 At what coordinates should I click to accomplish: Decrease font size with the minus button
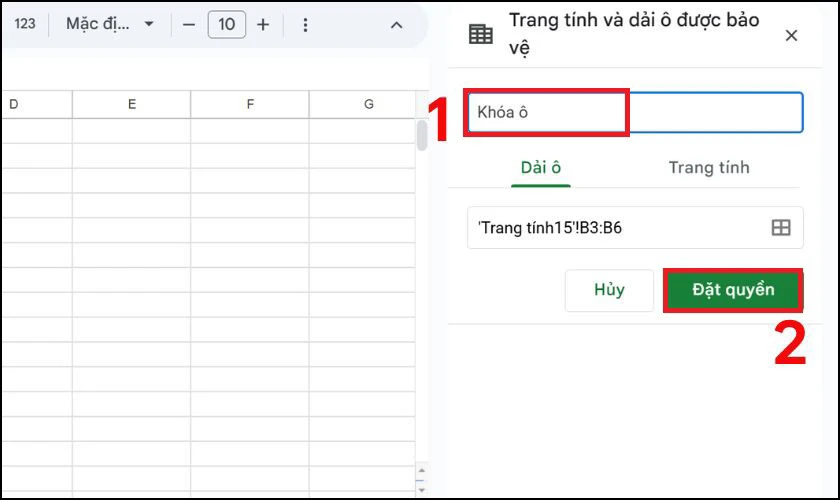tap(189, 25)
